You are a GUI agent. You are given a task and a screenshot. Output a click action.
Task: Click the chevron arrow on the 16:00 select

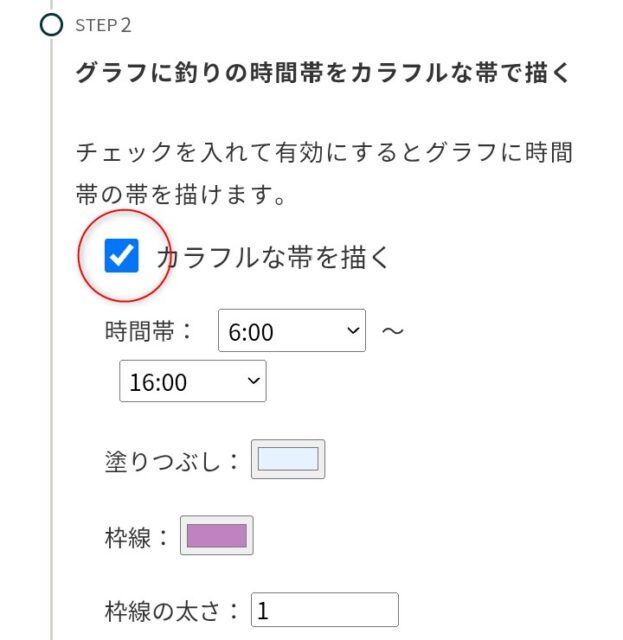tap(253, 381)
